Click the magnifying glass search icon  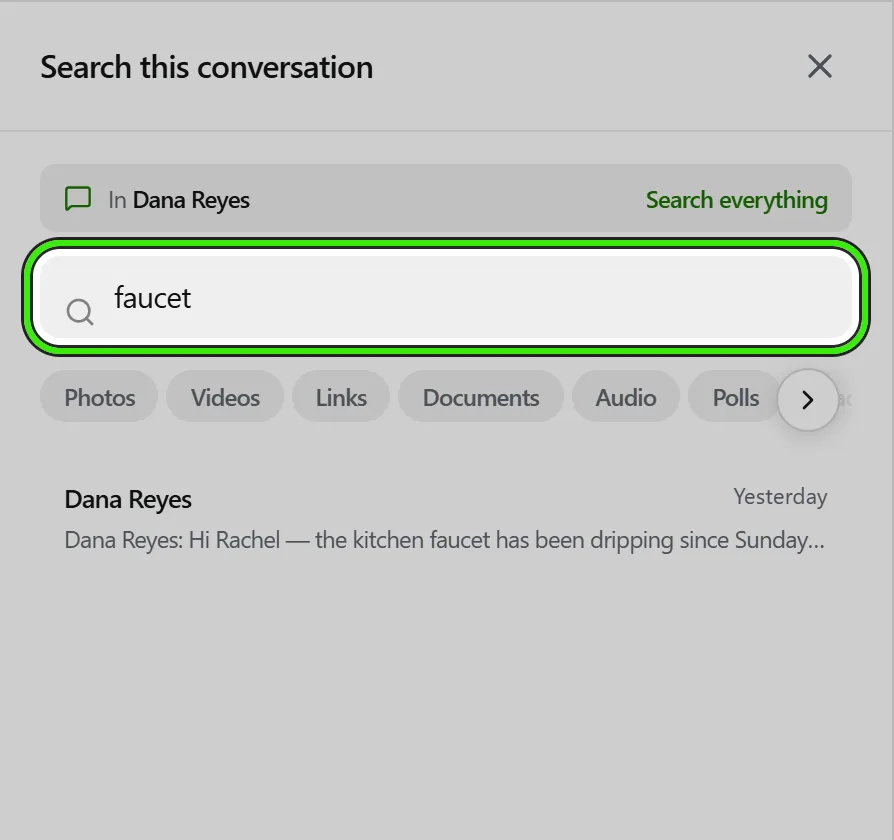[x=79, y=312]
